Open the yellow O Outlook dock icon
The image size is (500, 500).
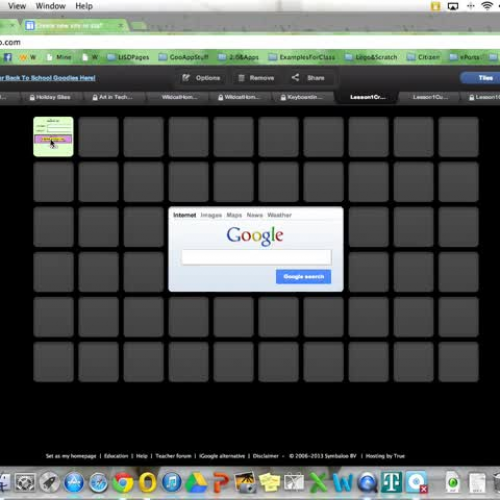pyautogui.click(x=147, y=482)
